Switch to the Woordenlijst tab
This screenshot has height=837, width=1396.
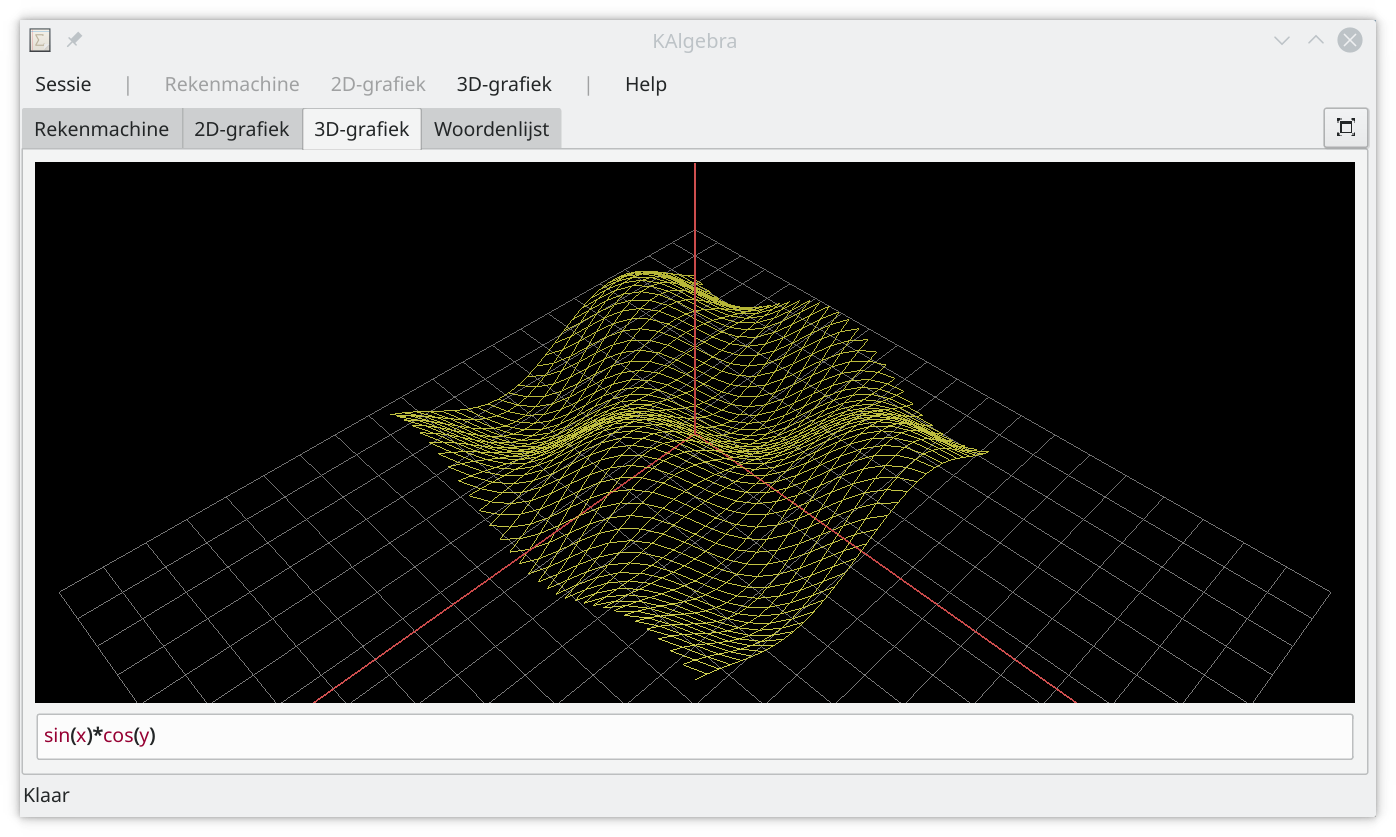click(x=492, y=129)
